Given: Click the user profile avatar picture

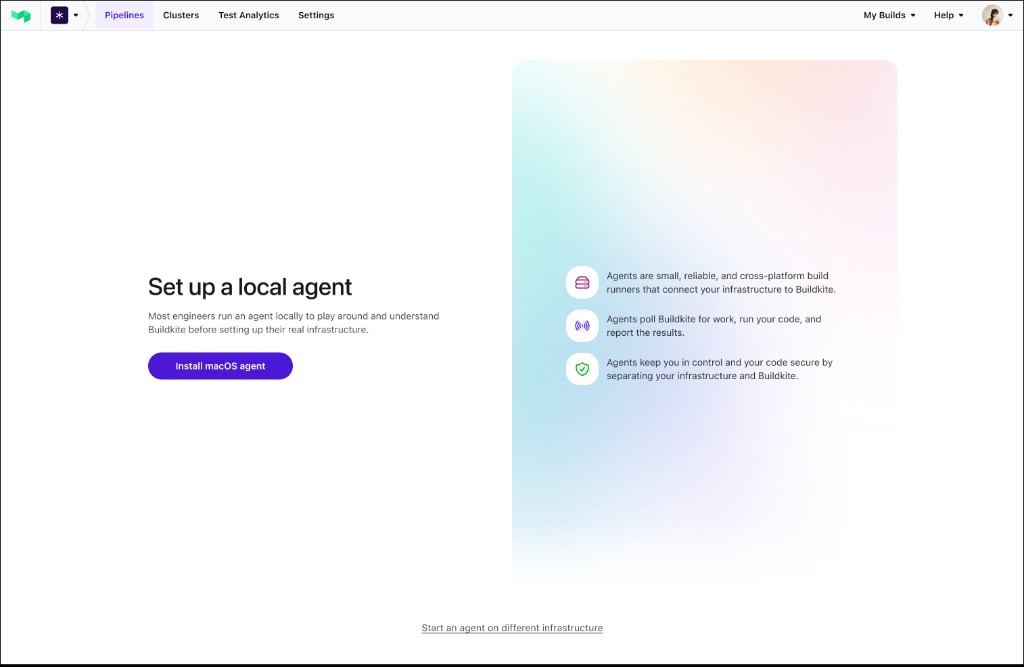Looking at the screenshot, I should (x=991, y=14).
